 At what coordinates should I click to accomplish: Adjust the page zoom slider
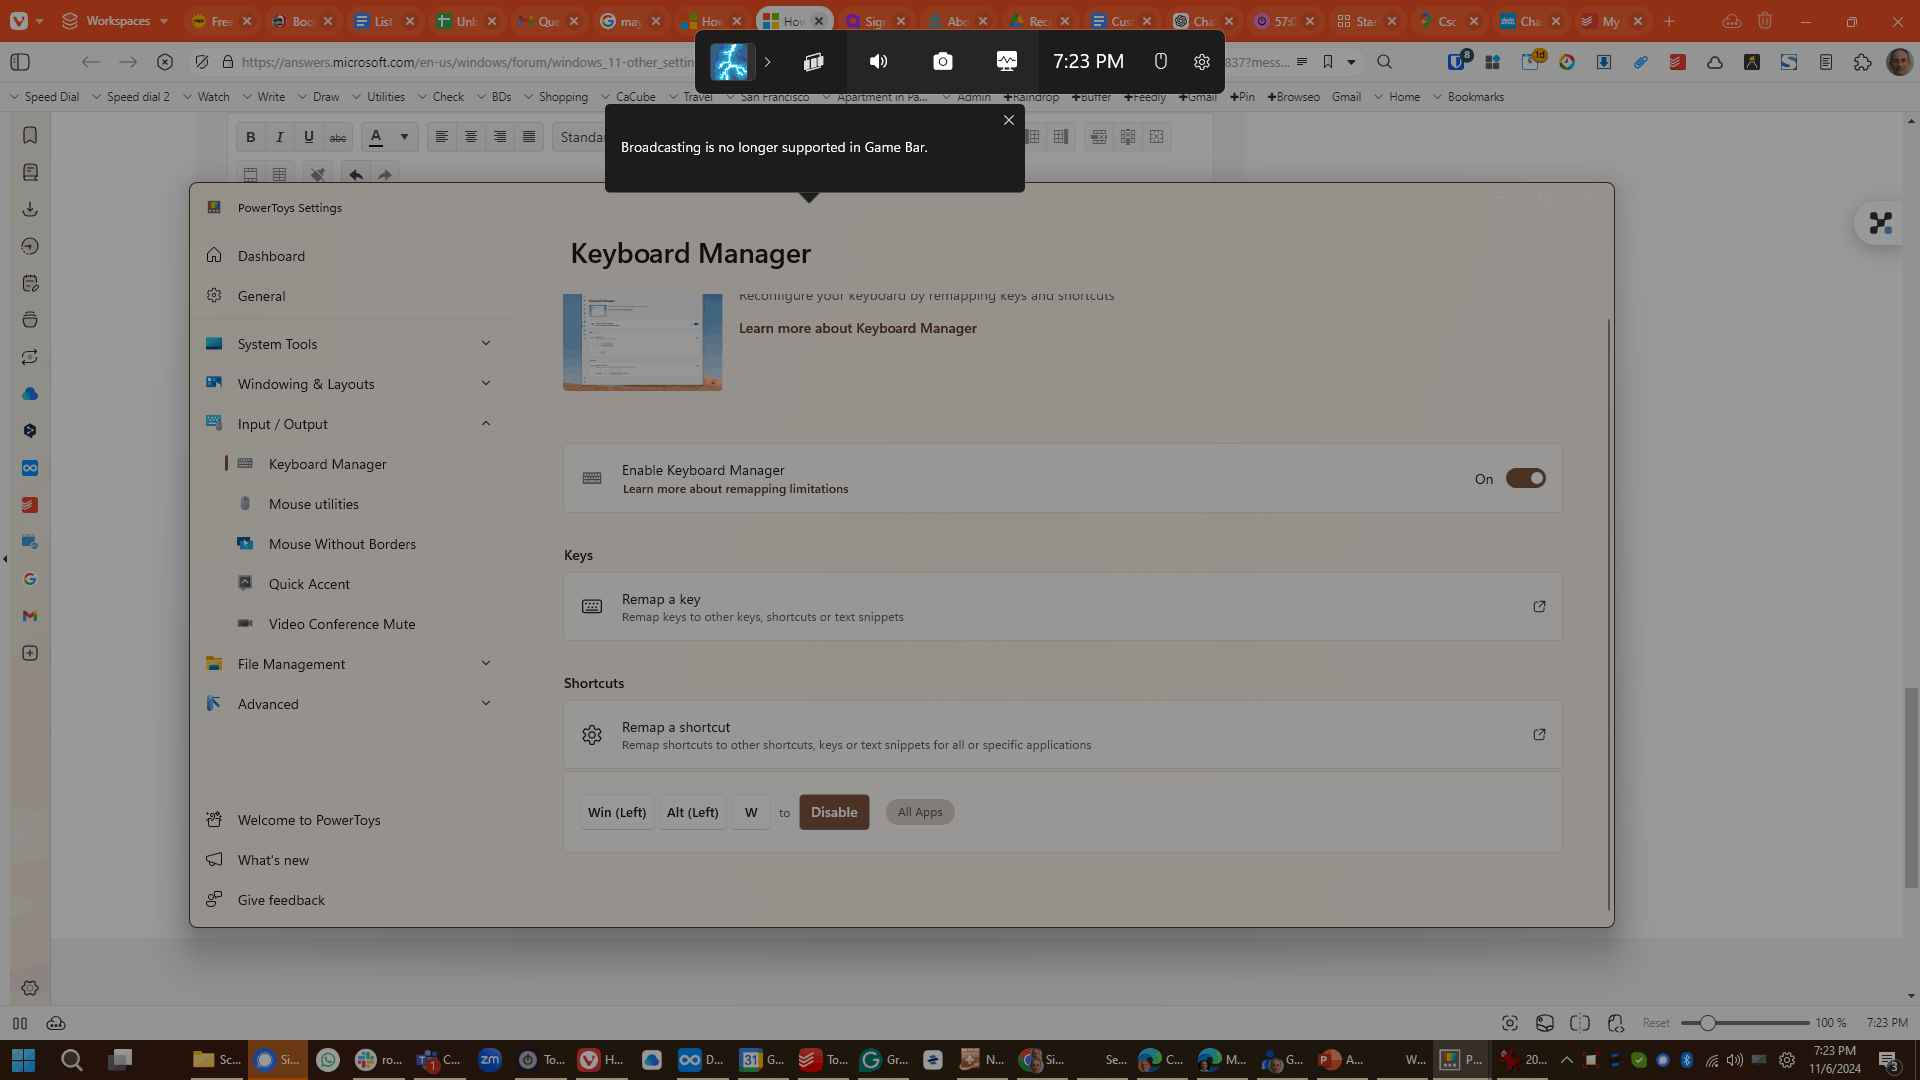coord(1708,1023)
